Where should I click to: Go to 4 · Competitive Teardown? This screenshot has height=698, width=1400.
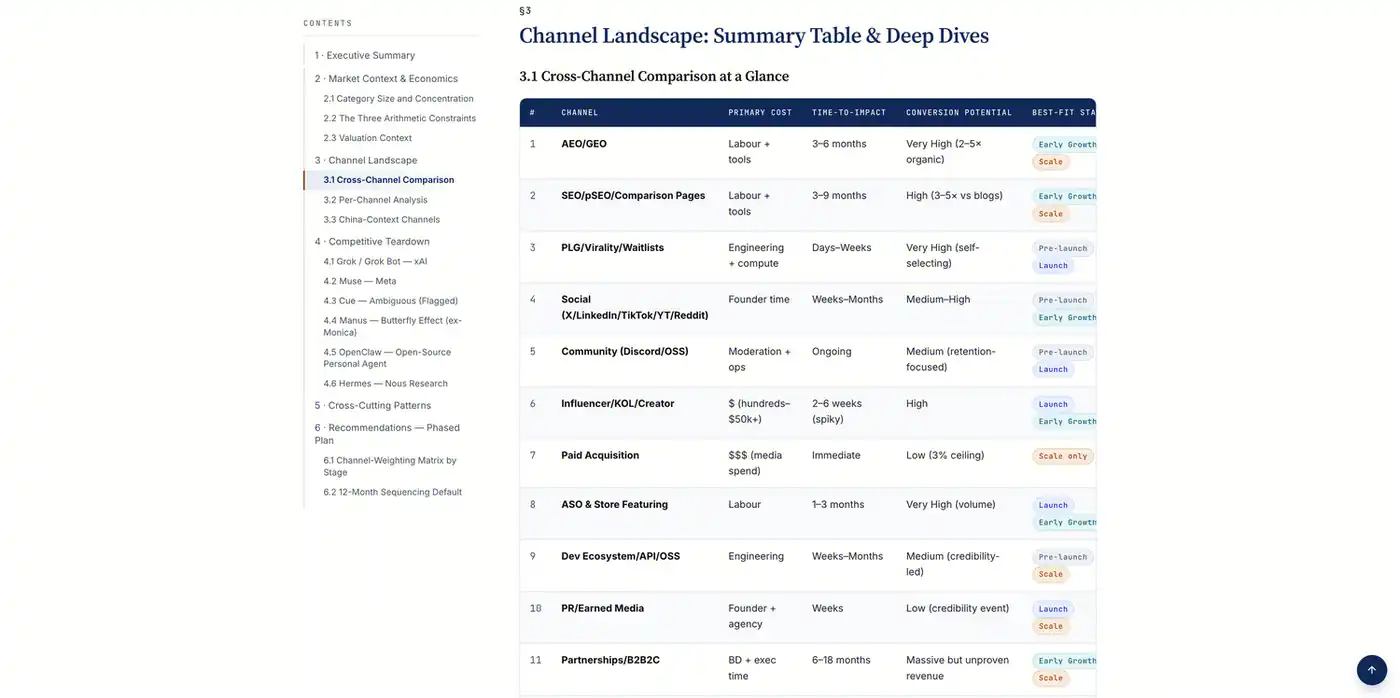point(372,241)
